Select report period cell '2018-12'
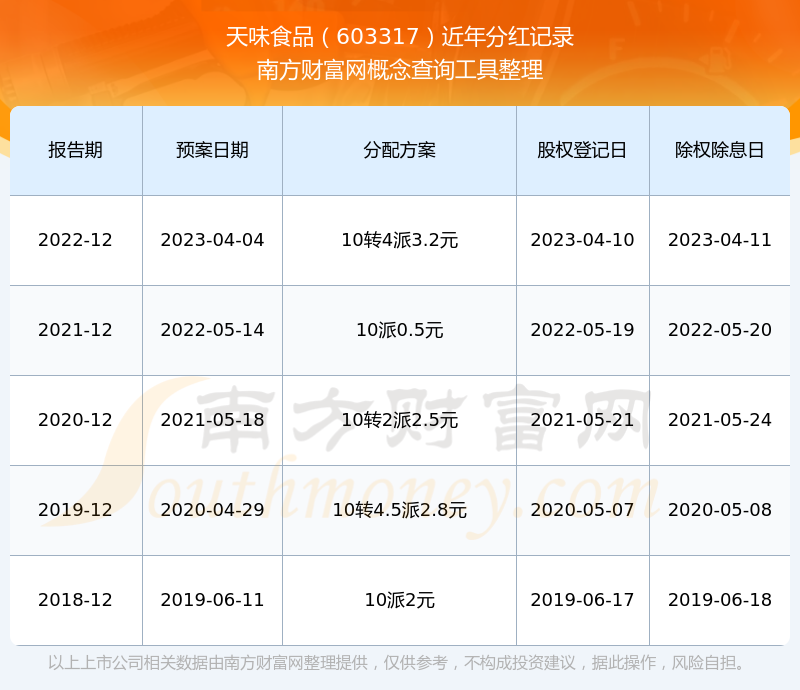800x690 pixels. click(x=76, y=600)
